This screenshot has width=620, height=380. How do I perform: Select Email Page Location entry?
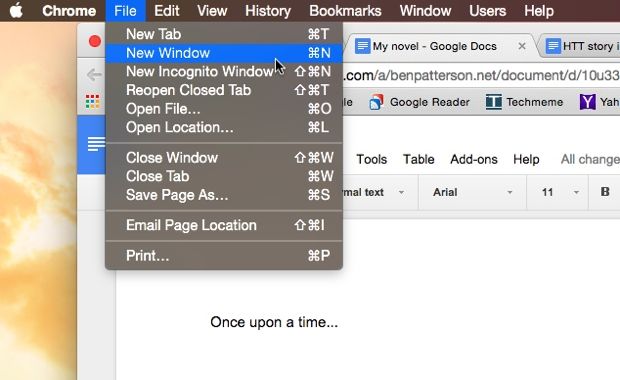coord(224,225)
